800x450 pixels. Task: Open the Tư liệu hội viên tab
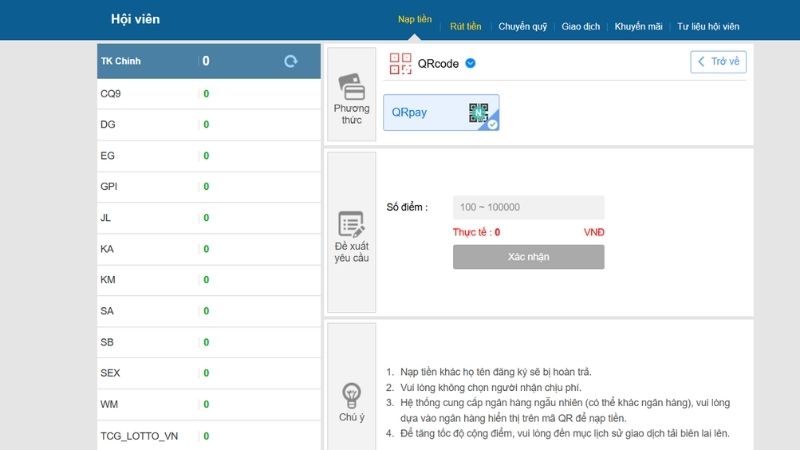(708, 27)
